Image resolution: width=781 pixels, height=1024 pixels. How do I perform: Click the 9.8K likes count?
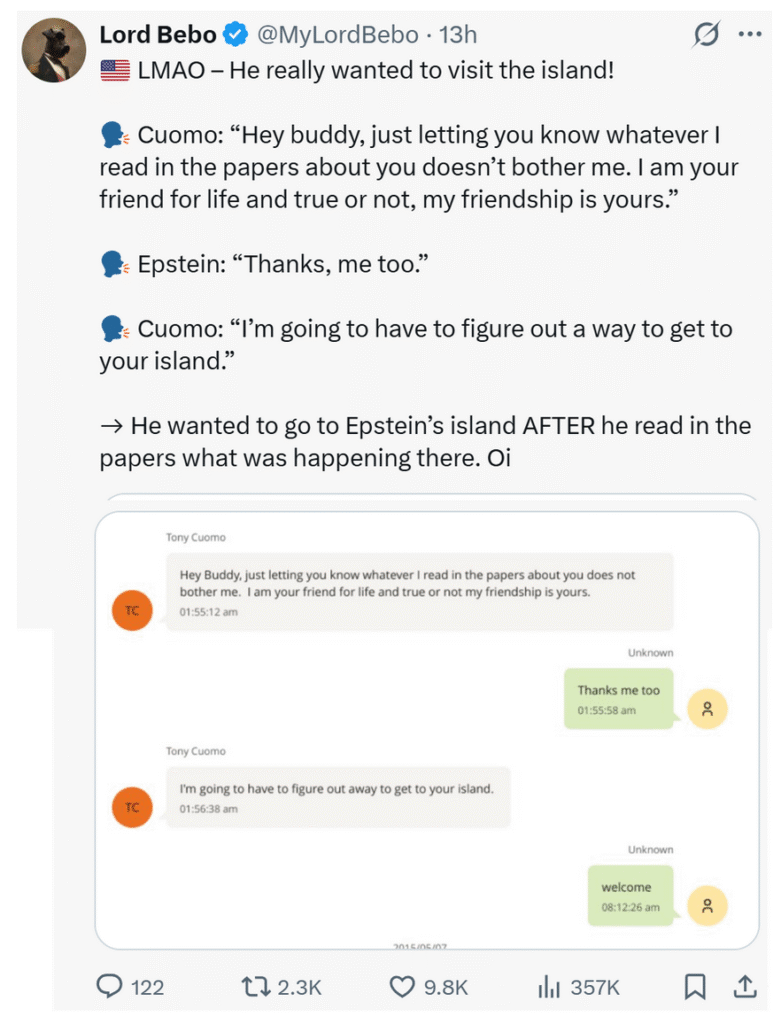click(446, 987)
